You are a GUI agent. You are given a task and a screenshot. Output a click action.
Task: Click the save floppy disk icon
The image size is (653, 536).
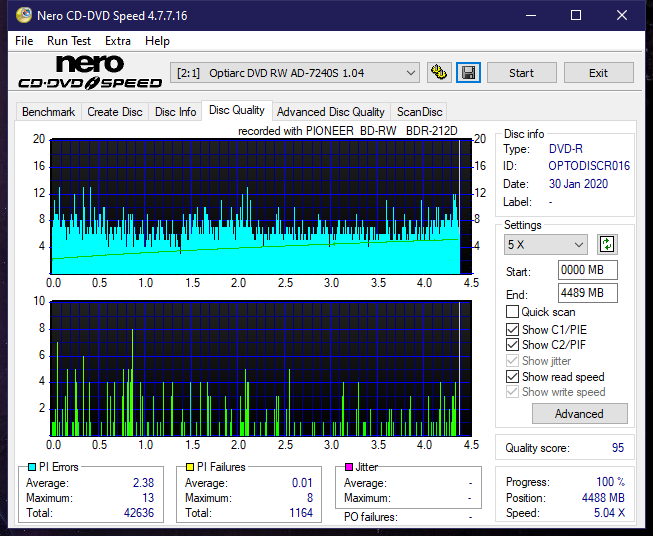pos(468,73)
